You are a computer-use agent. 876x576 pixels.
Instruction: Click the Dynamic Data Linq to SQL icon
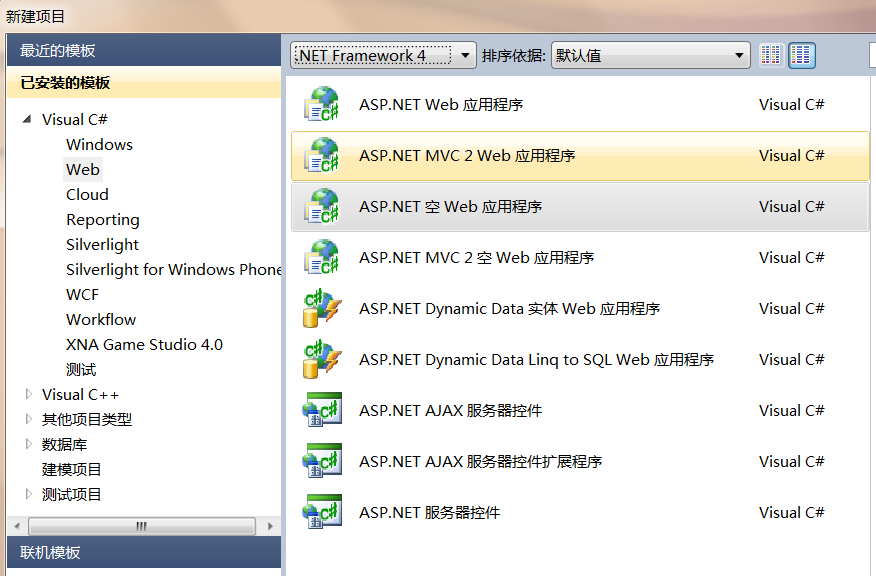coord(322,359)
